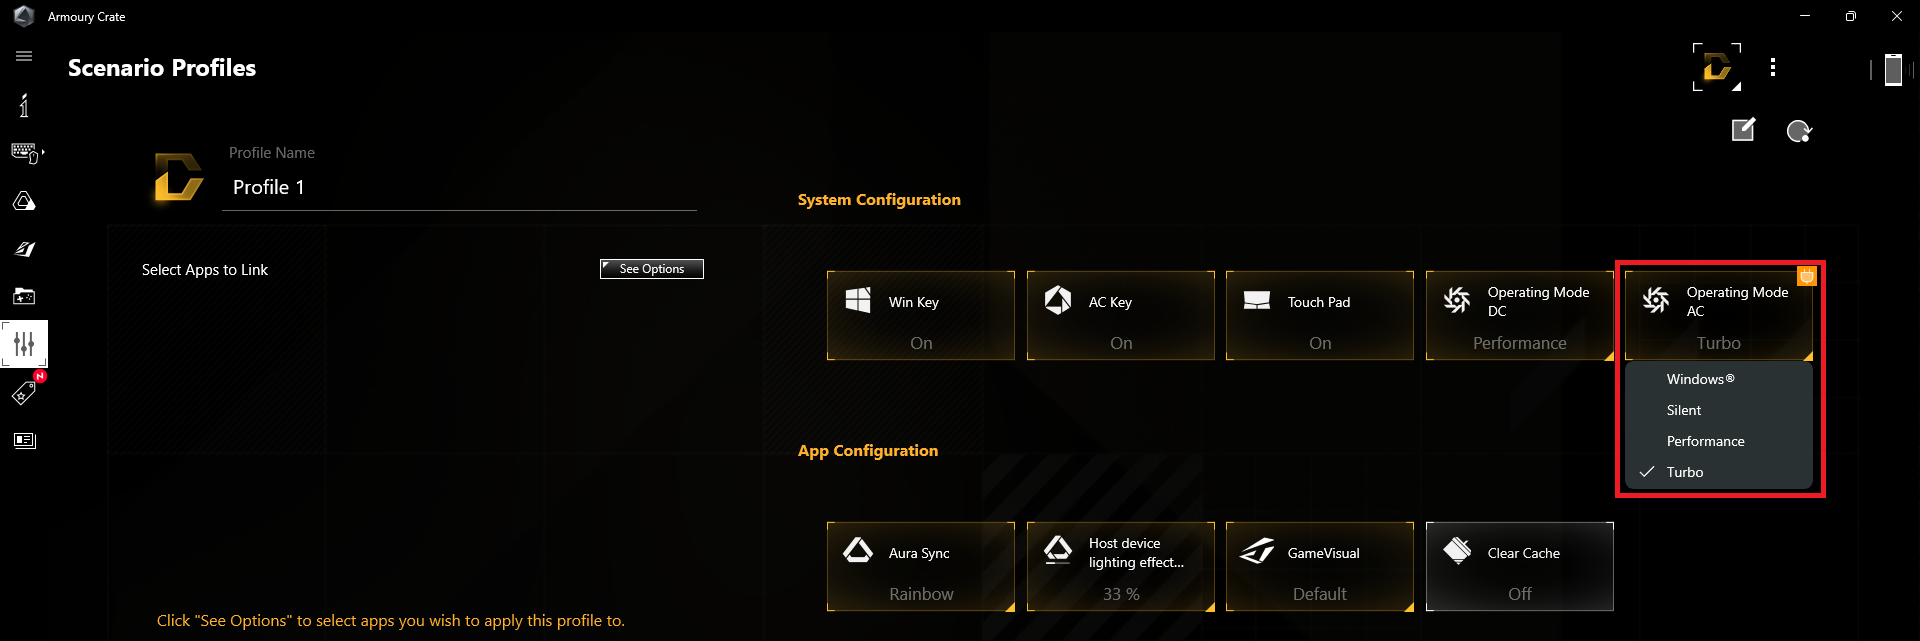
Task: Expand the Operating Mode DC dropdown
Action: pyautogui.click(x=1520, y=315)
